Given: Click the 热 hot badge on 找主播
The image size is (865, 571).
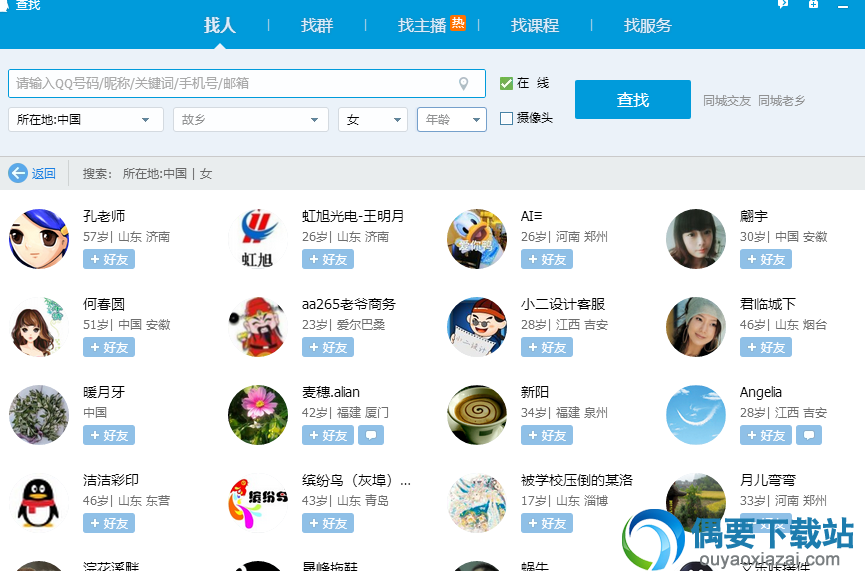Looking at the screenshot, I should coord(458,23).
